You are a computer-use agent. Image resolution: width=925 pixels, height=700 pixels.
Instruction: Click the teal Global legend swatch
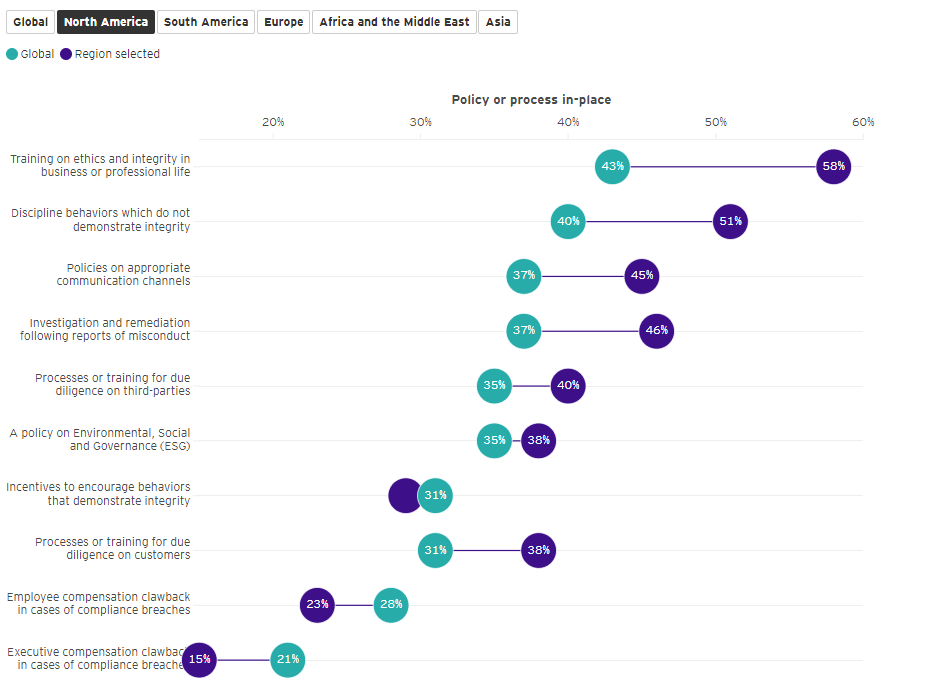pyautogui.click(x=12, y=54)
